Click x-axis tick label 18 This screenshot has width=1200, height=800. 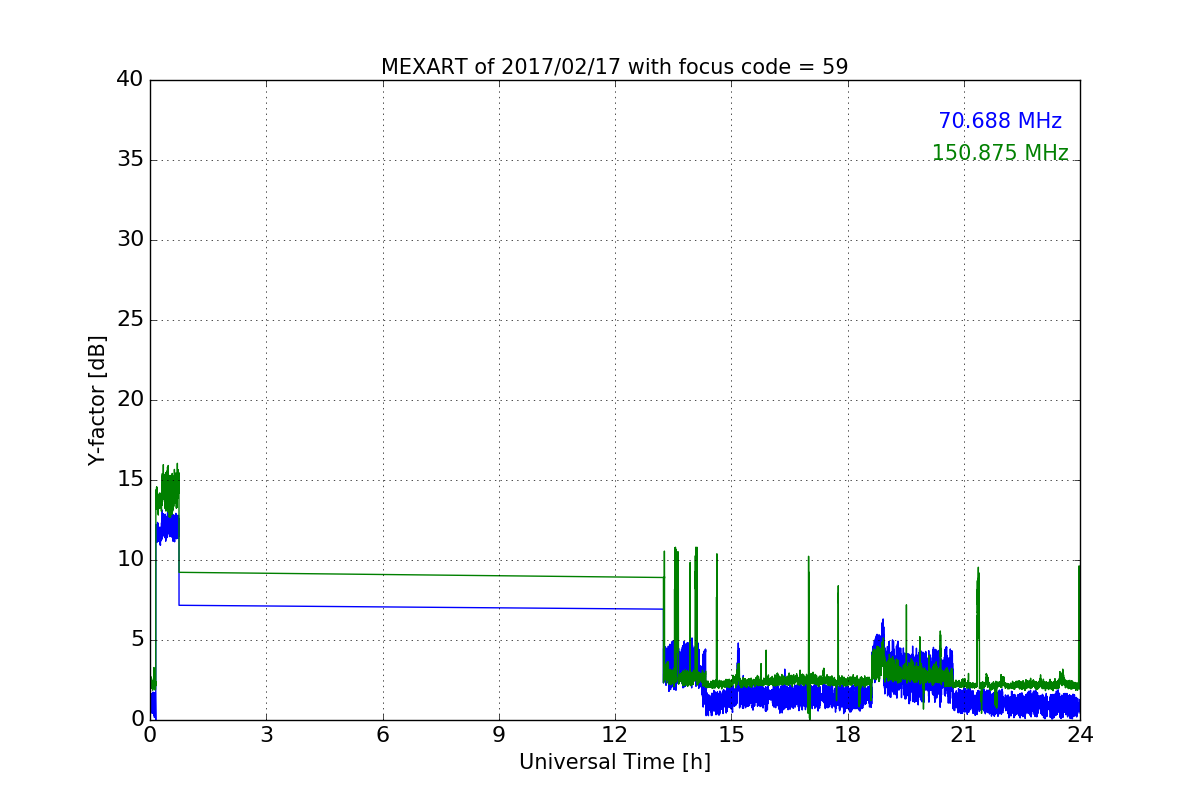(x=848, y=734)
